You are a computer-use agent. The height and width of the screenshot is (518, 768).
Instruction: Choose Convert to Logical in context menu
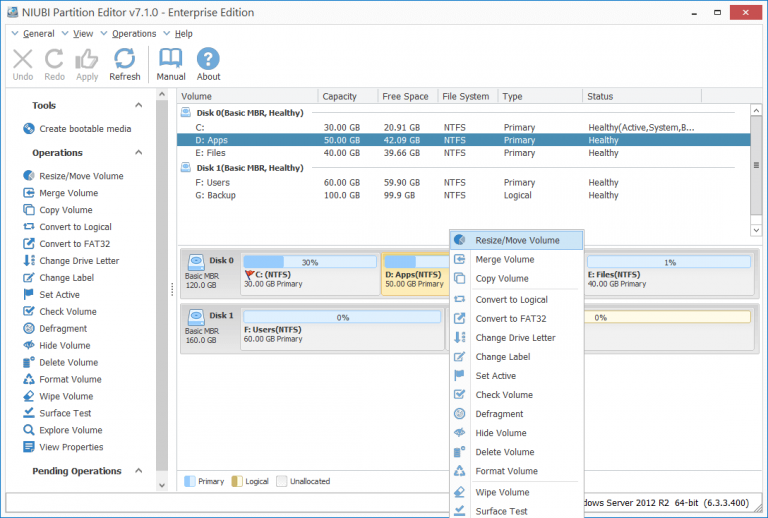[x=516, y=300]
